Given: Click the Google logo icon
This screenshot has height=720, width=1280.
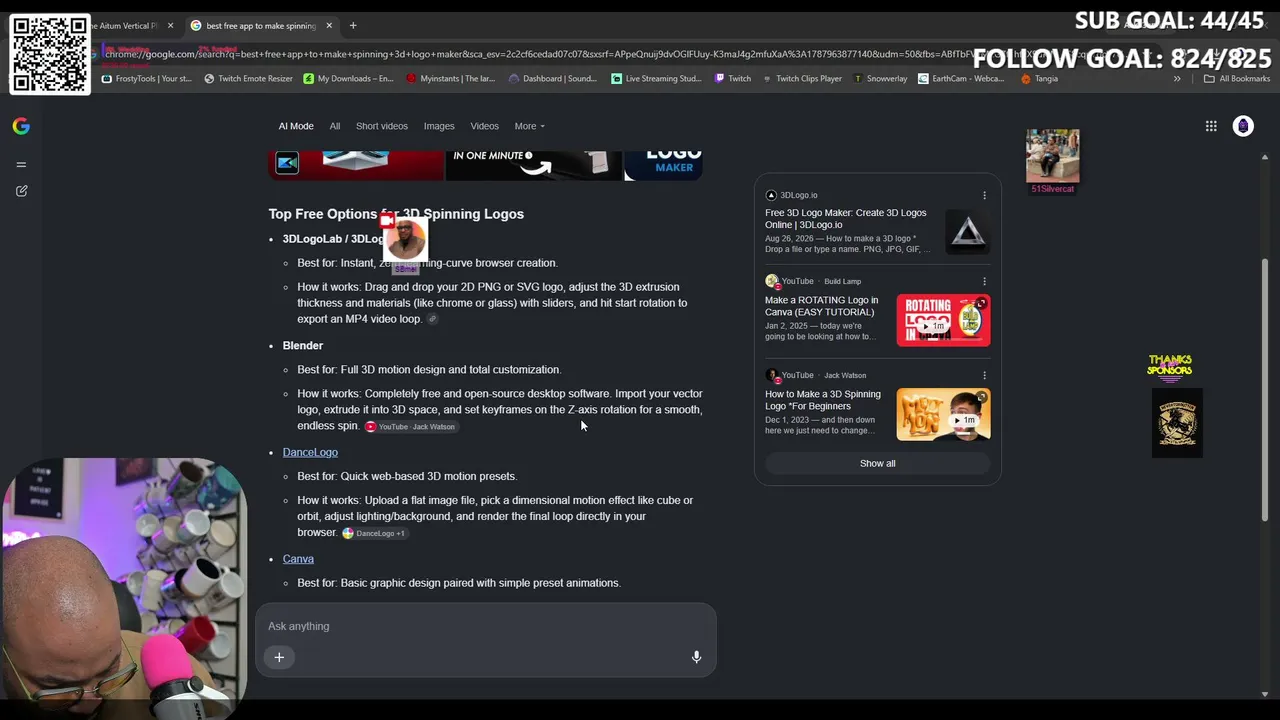Looking at the screenshot, I should pos(21,126).
